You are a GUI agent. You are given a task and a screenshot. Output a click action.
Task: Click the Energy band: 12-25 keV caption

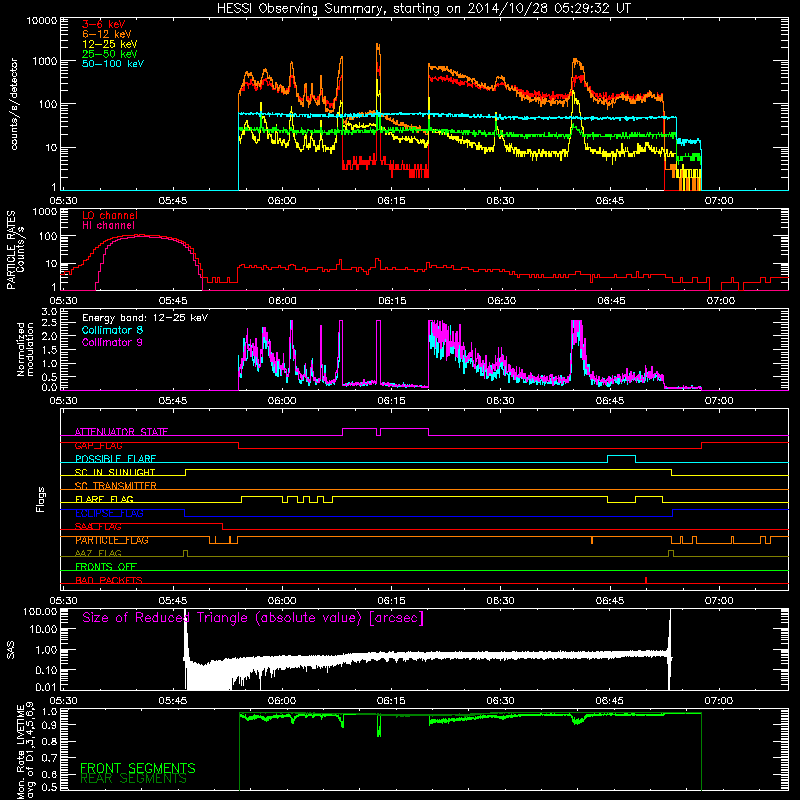click(145, 318)
